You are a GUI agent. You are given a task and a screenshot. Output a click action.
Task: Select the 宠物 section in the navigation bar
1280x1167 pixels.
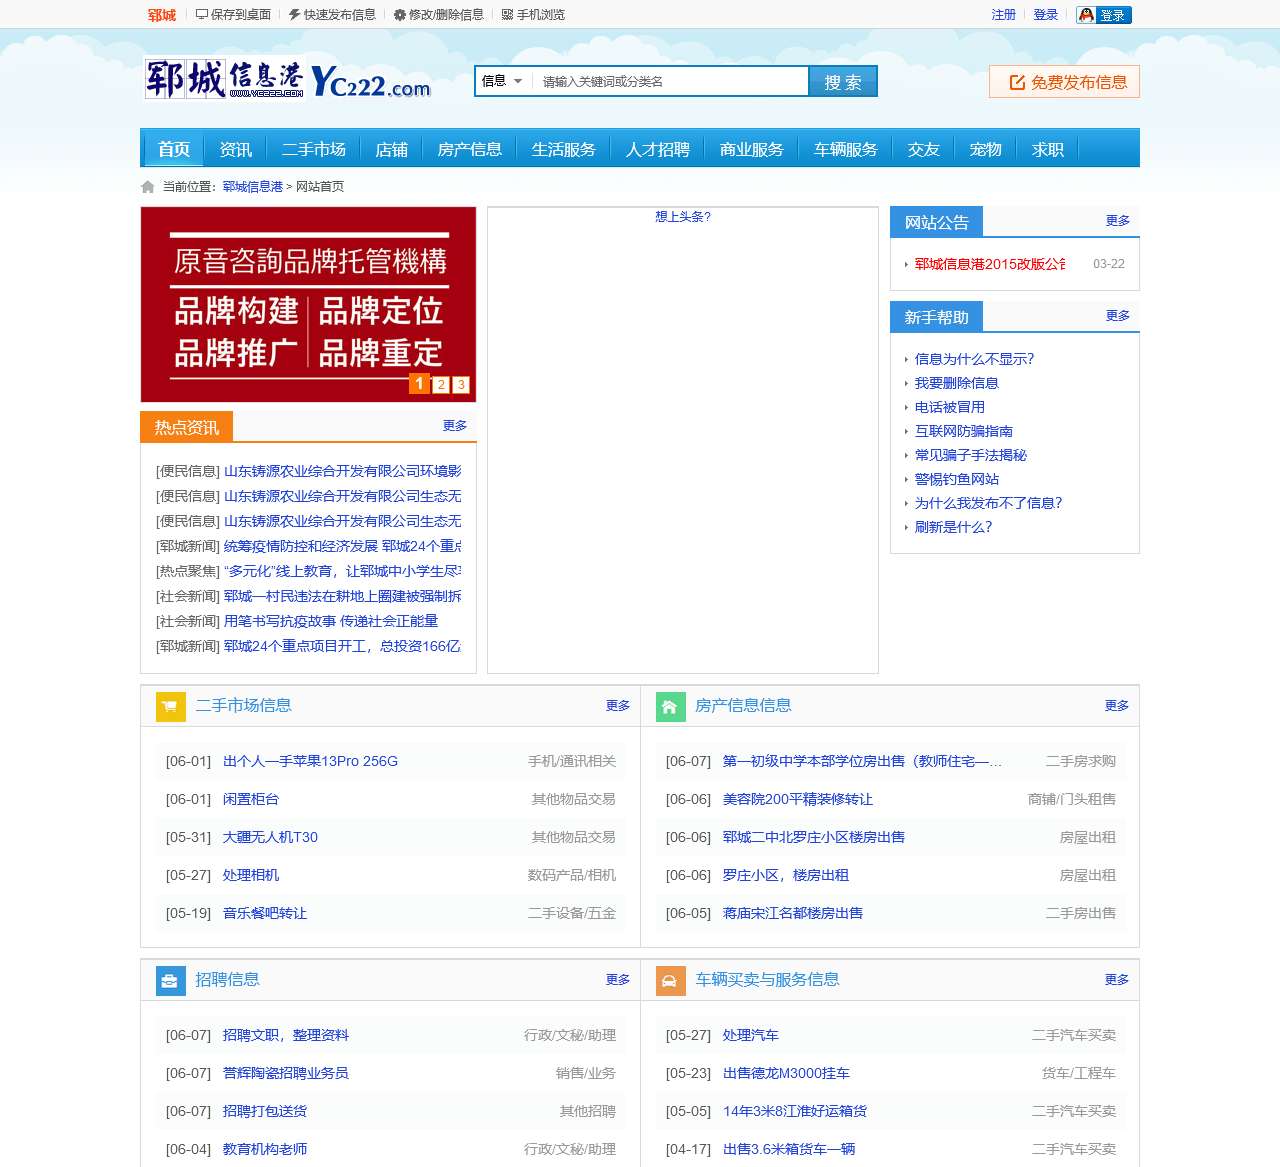[985, 148]
